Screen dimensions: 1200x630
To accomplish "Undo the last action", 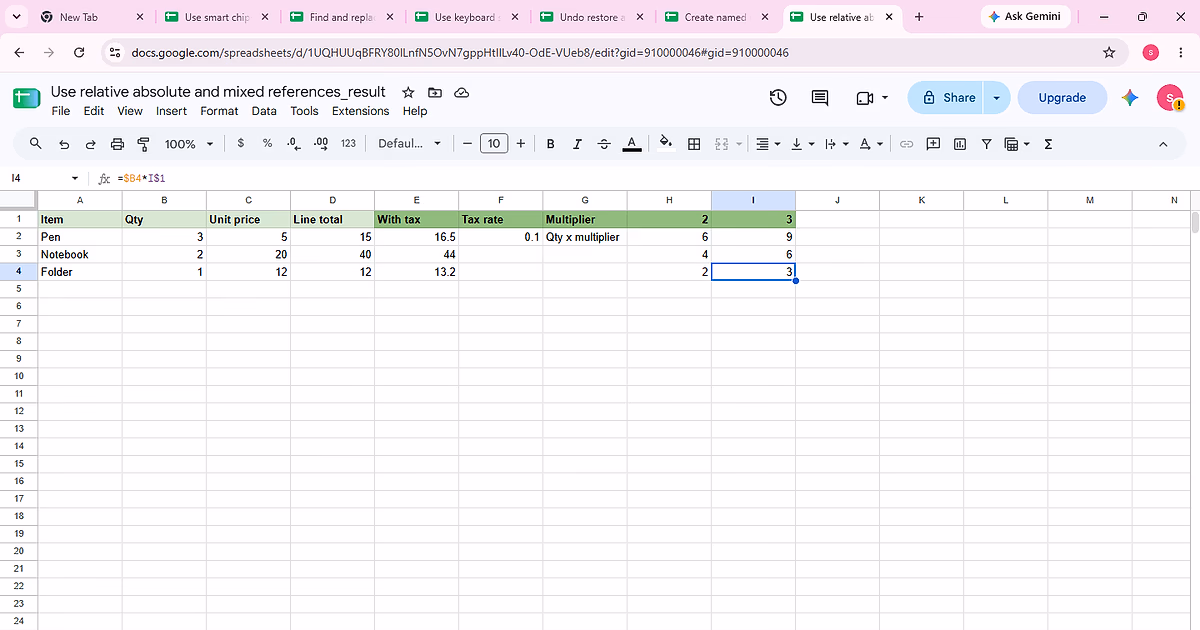I will 64,144.
